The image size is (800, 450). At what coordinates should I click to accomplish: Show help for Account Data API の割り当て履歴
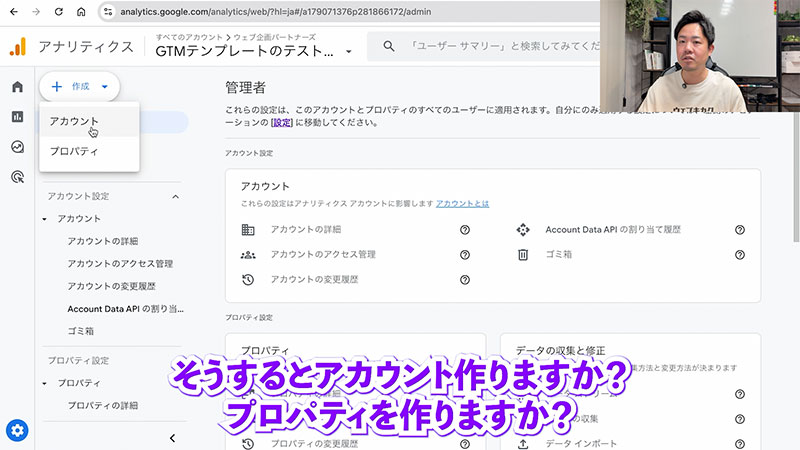[x=740, y=230]
